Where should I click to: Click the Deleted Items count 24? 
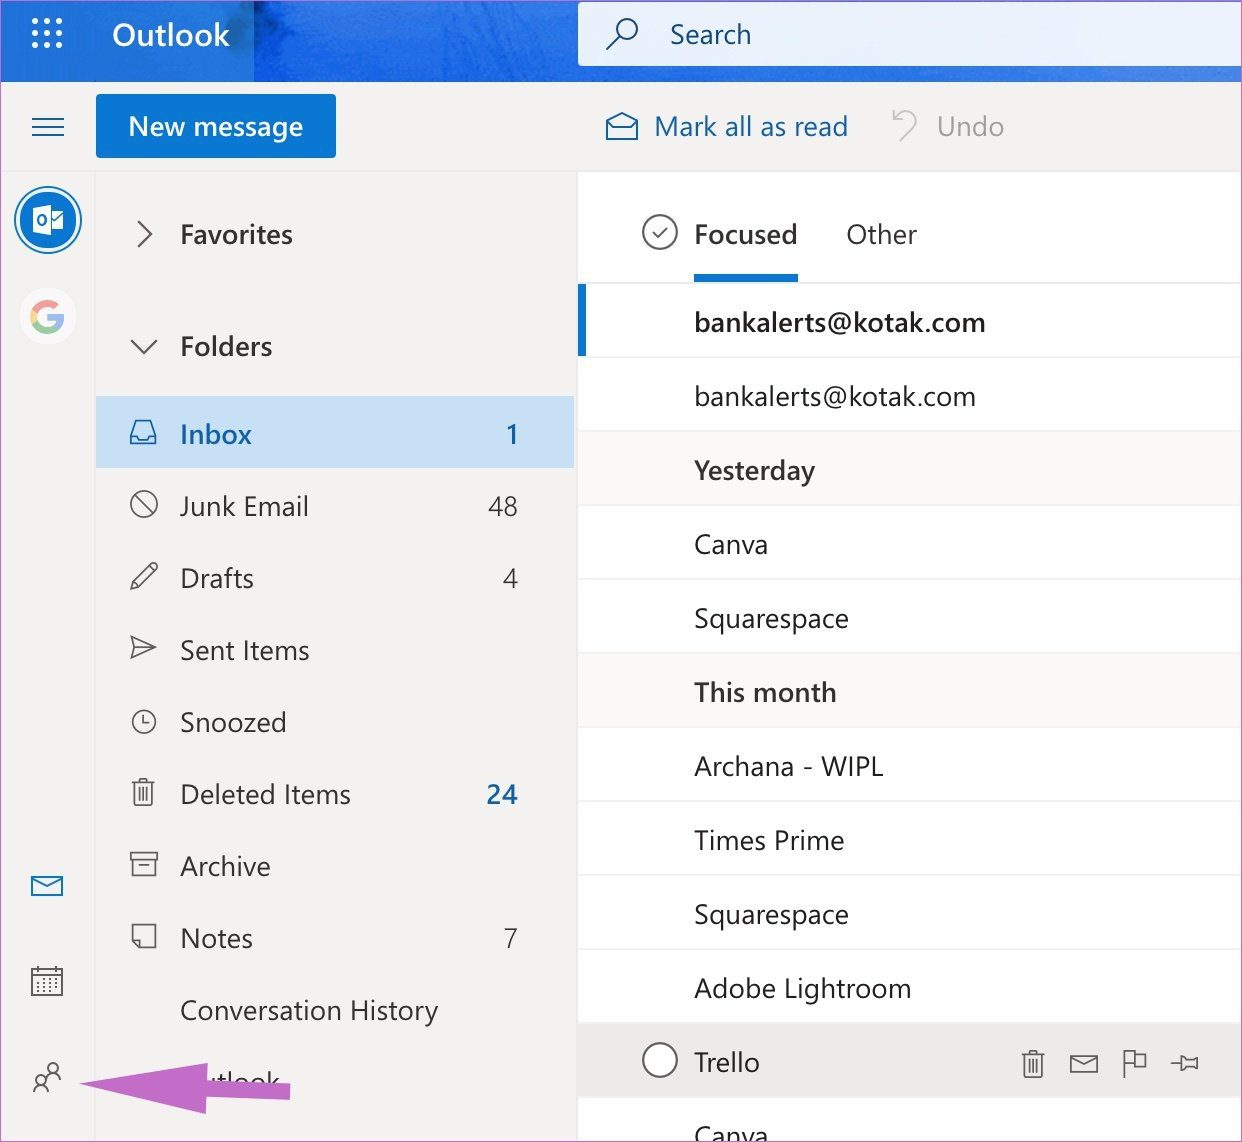tap(502, 794)
